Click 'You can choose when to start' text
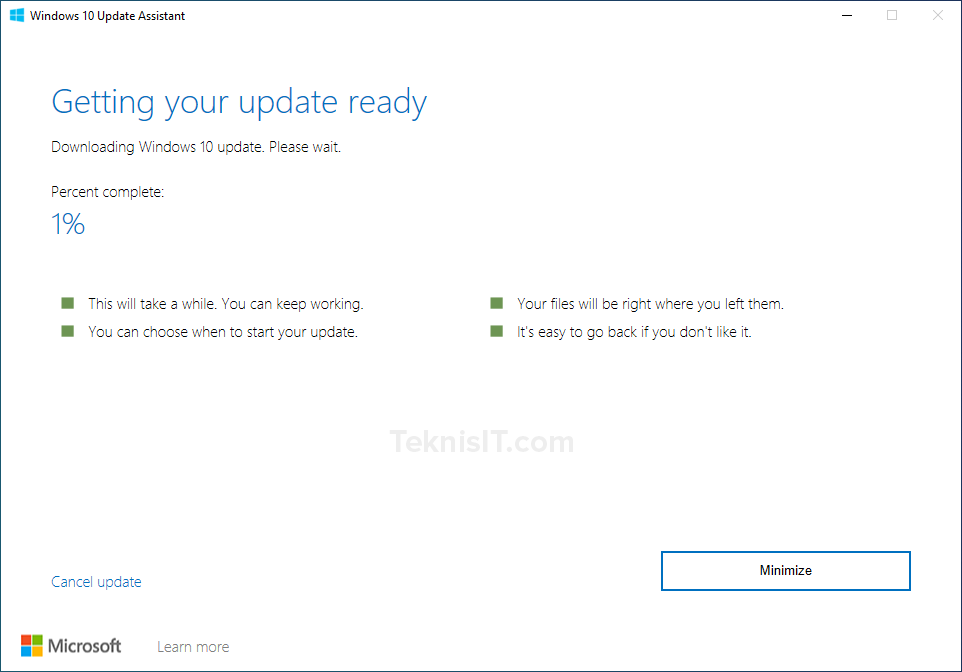Screen dimensions: 962x672 point(223,332)
